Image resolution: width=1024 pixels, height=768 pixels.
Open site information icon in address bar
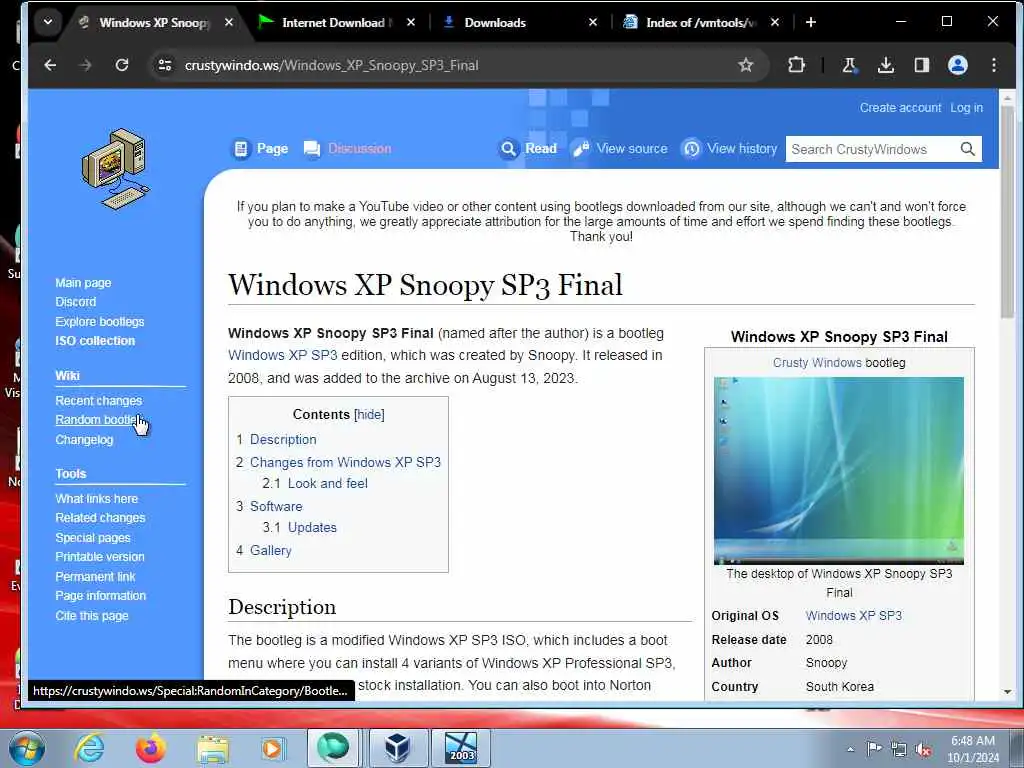(165, 65)
